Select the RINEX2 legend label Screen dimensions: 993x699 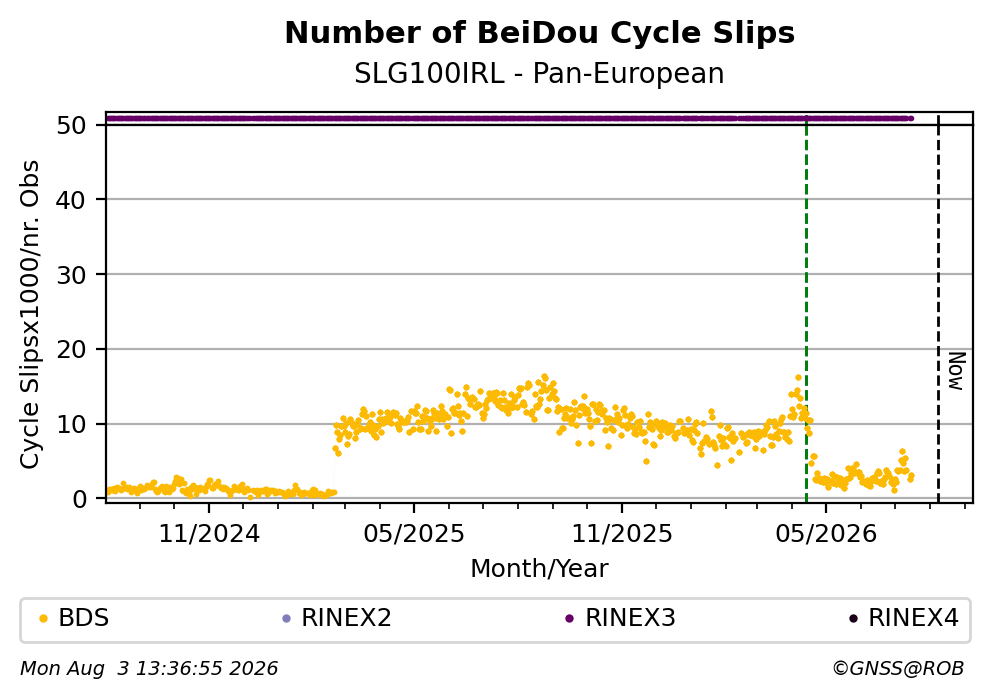click(346, 618)
